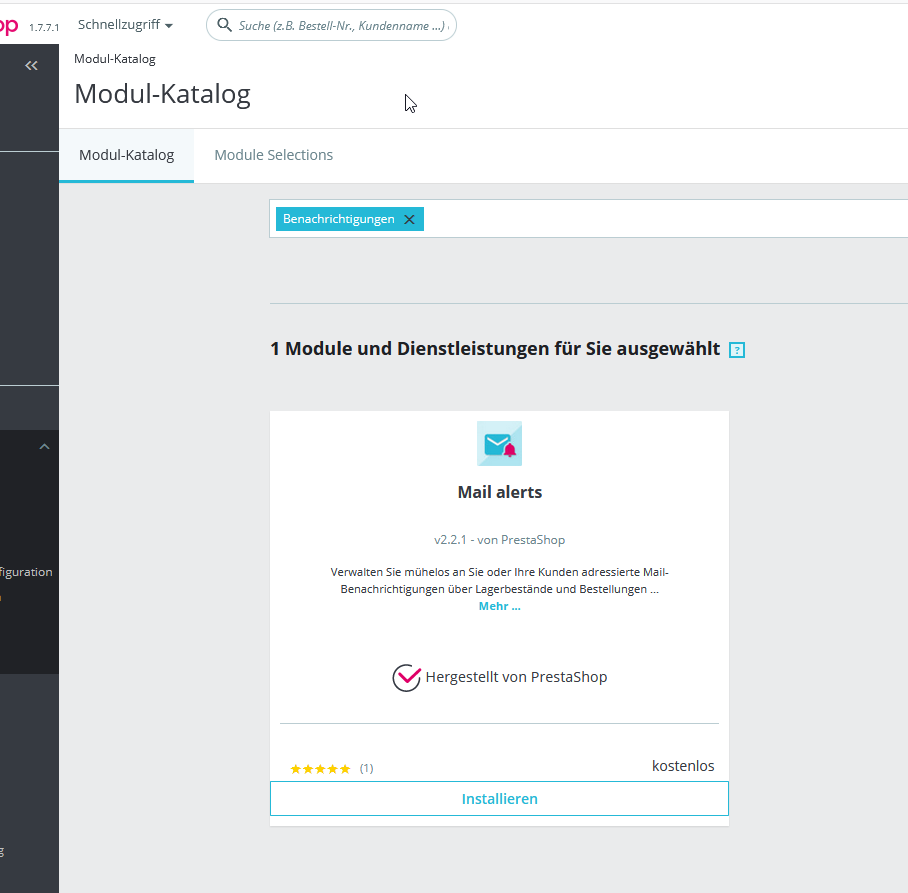Screen dimensions: 908x893
Task: Remove the Benachrichtigungen filter tag
Action: click(409, 219)
